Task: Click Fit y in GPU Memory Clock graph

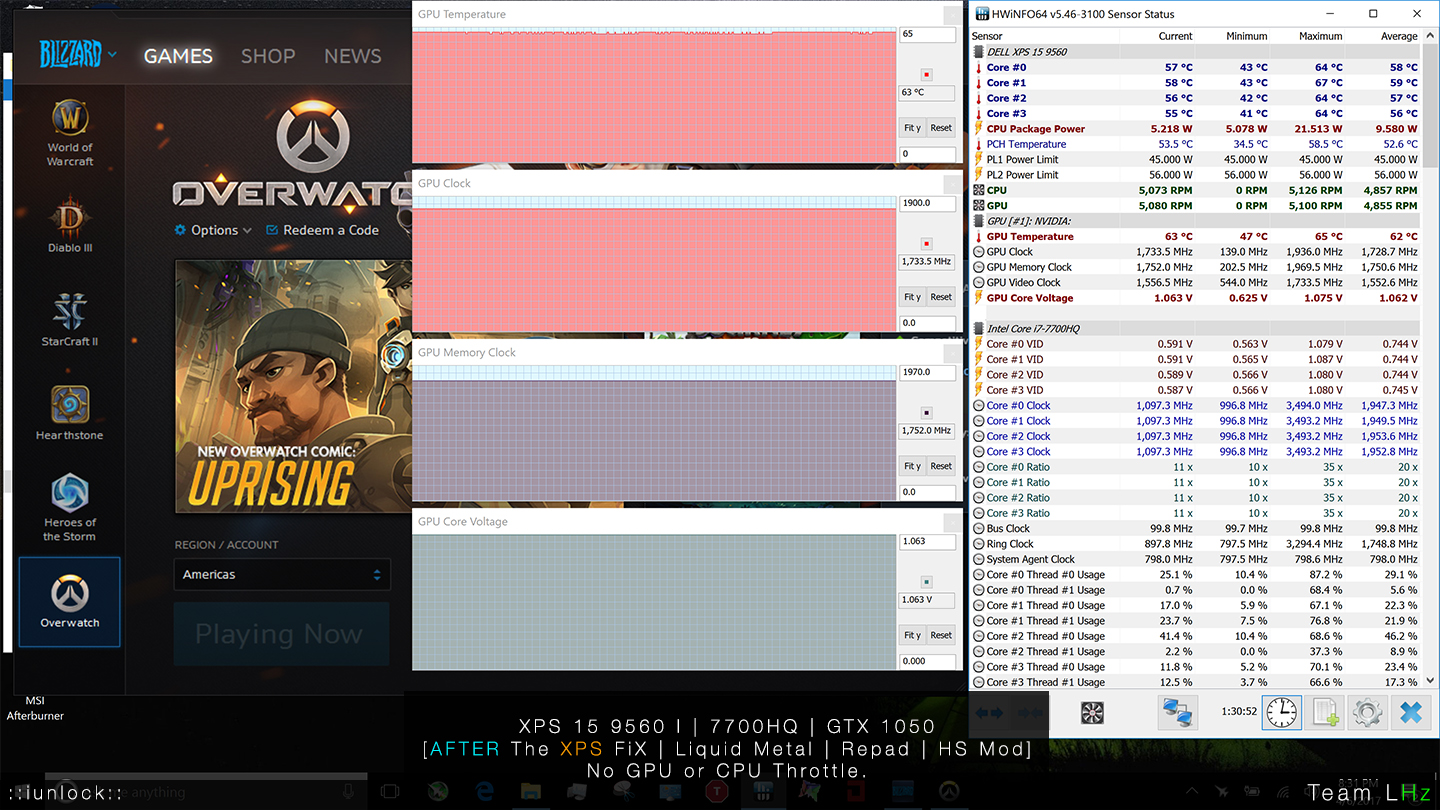Action: [912, 466]
